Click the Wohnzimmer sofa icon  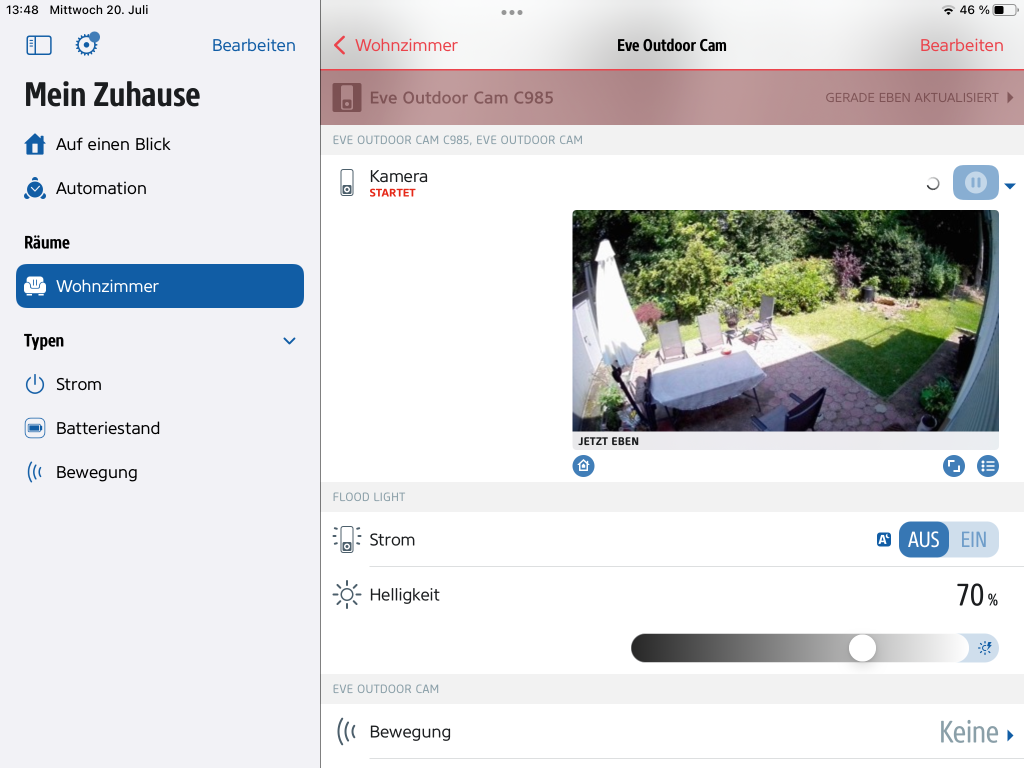pyautogui.click(x=35, y=286)
